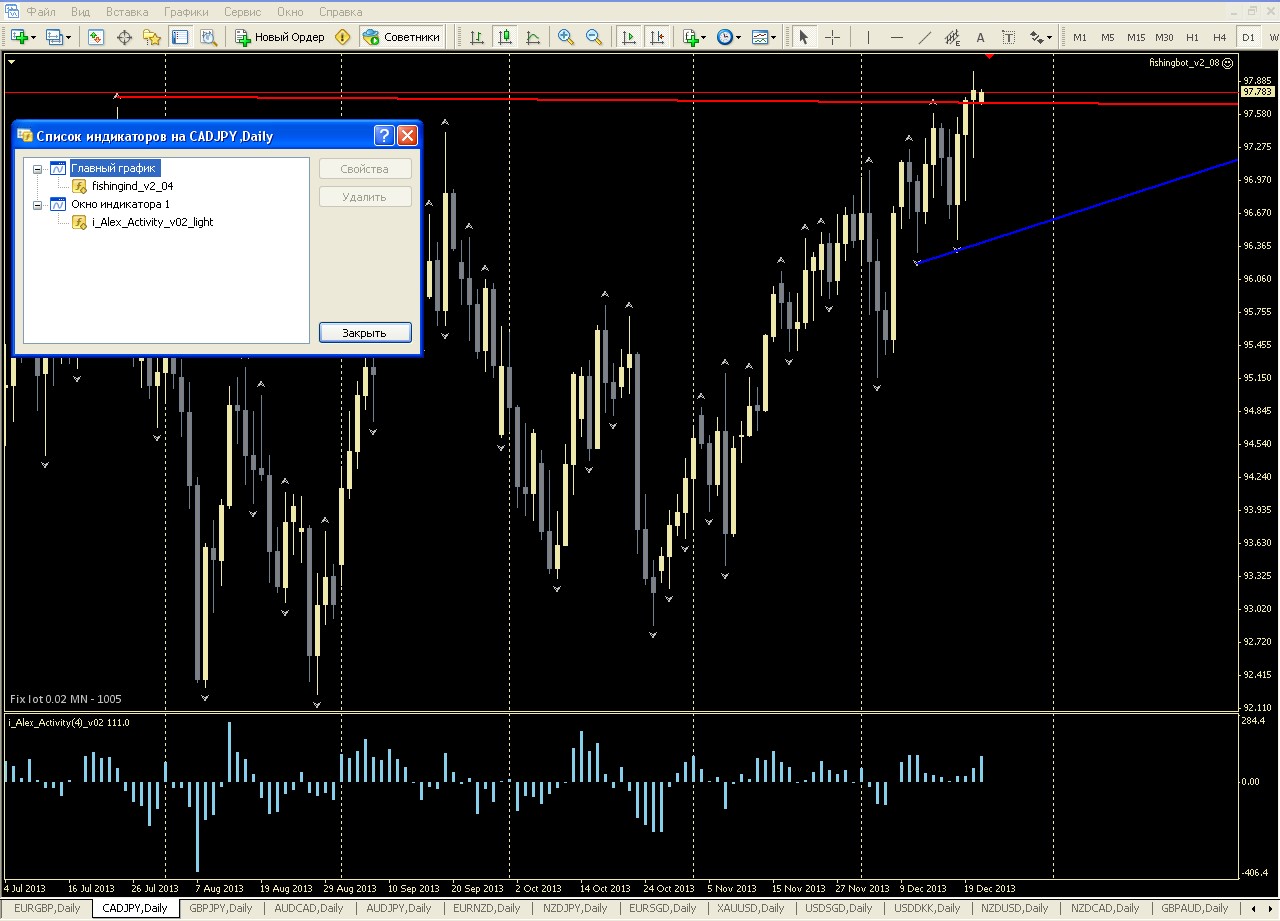The image size is (1280, 921).
Task: Switch timeframe to M1
Action: tap(1080, 37)
